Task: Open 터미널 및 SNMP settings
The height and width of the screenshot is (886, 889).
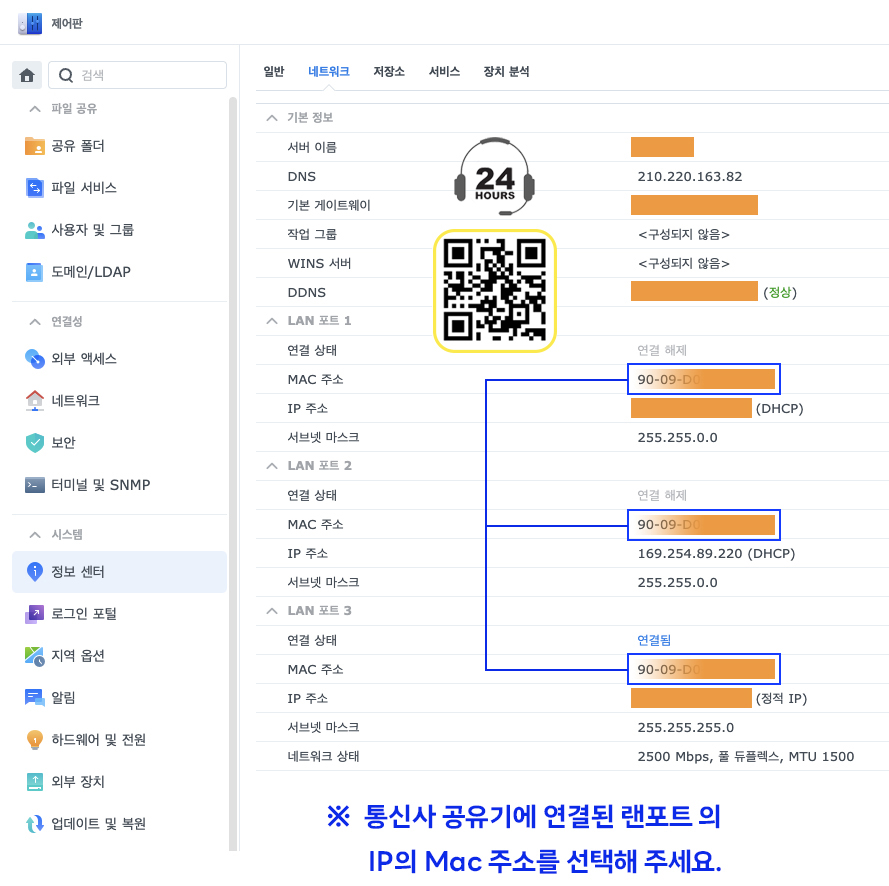Action: (x=120, y=485)
